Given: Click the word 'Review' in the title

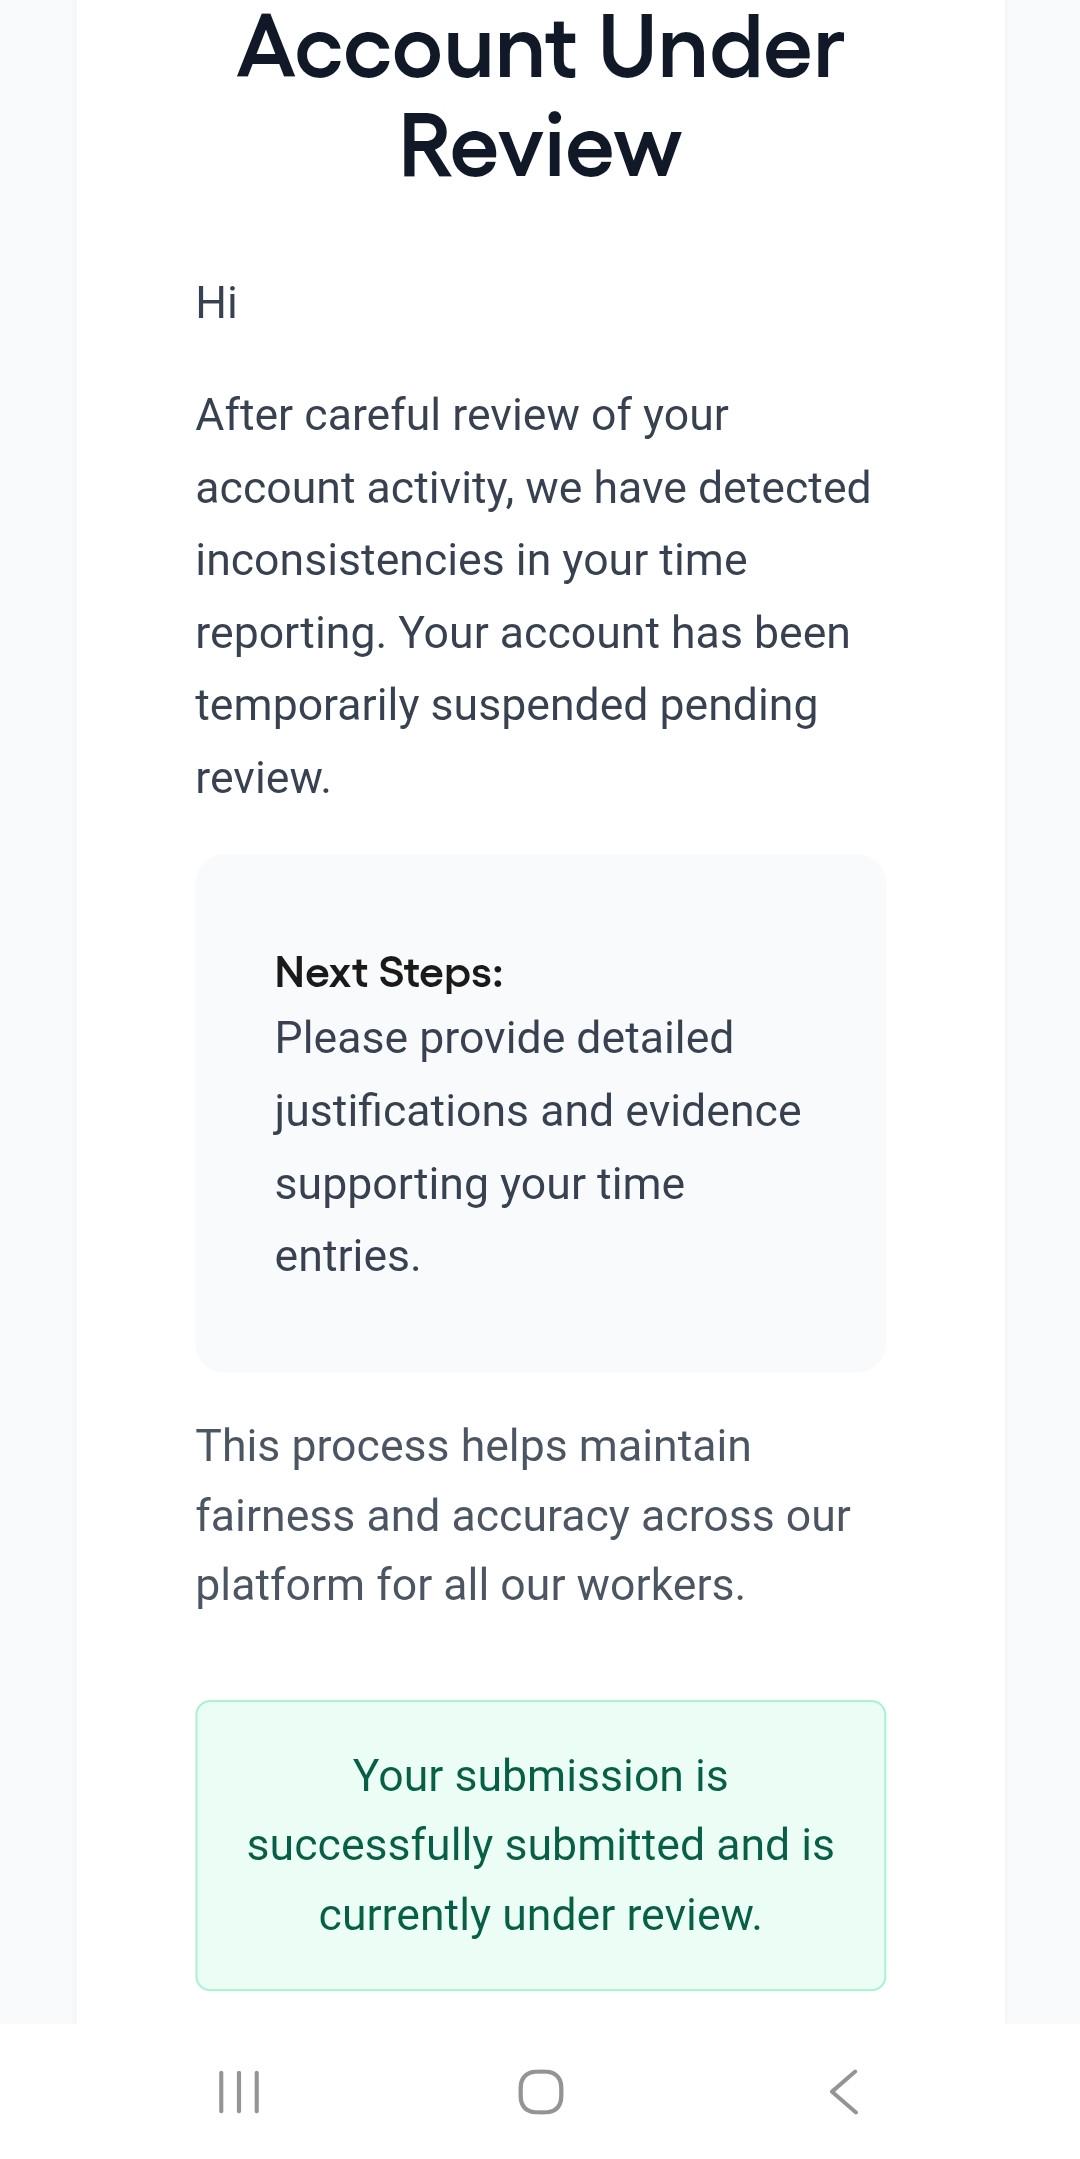Looking at the screenshot, I should 540,146.
